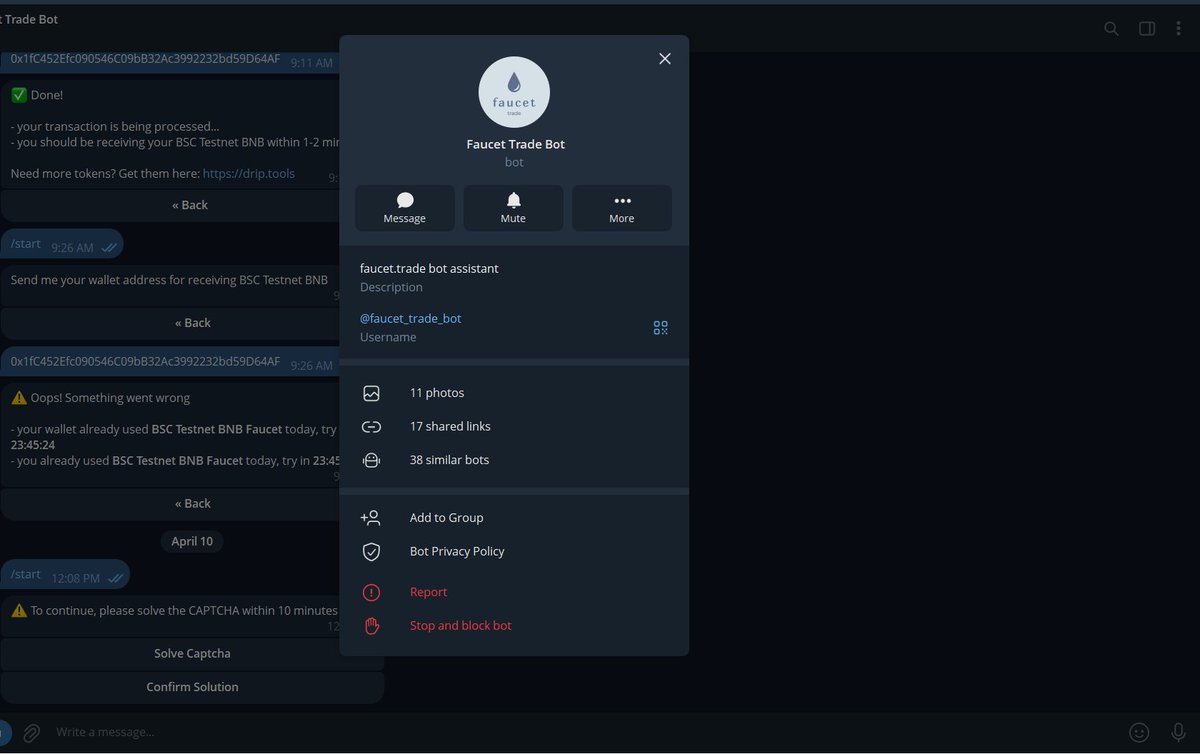The height and width of the screenshot is (754, 1200).
Task: View the 38 similar bots
Action: (514, 460)
